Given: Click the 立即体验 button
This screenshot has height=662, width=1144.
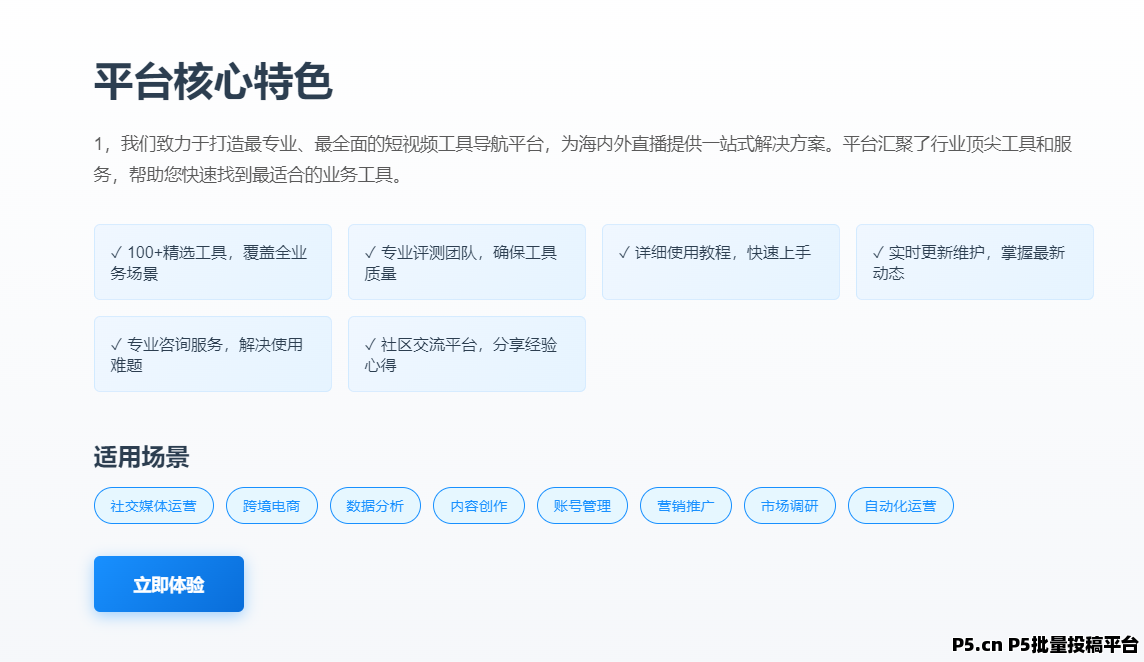Looking at the screenshot, I should (x=168, y=584).
